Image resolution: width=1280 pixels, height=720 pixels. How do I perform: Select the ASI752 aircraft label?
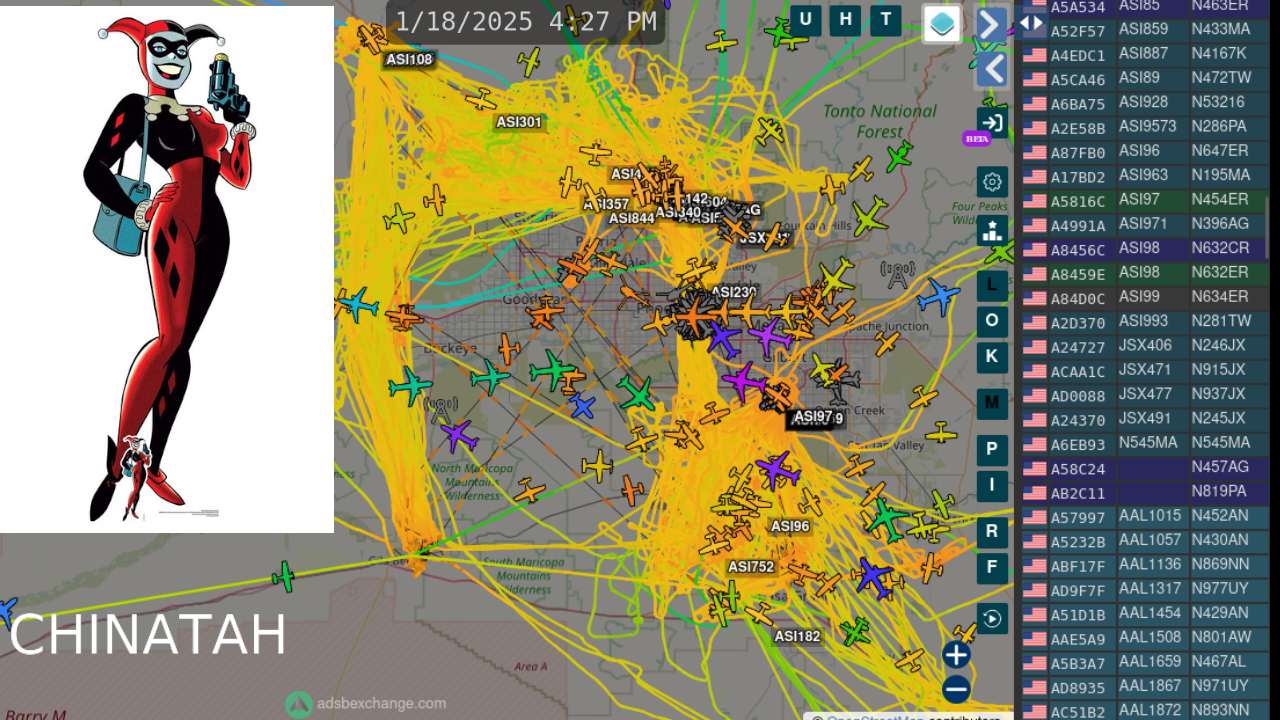[751, 567]
